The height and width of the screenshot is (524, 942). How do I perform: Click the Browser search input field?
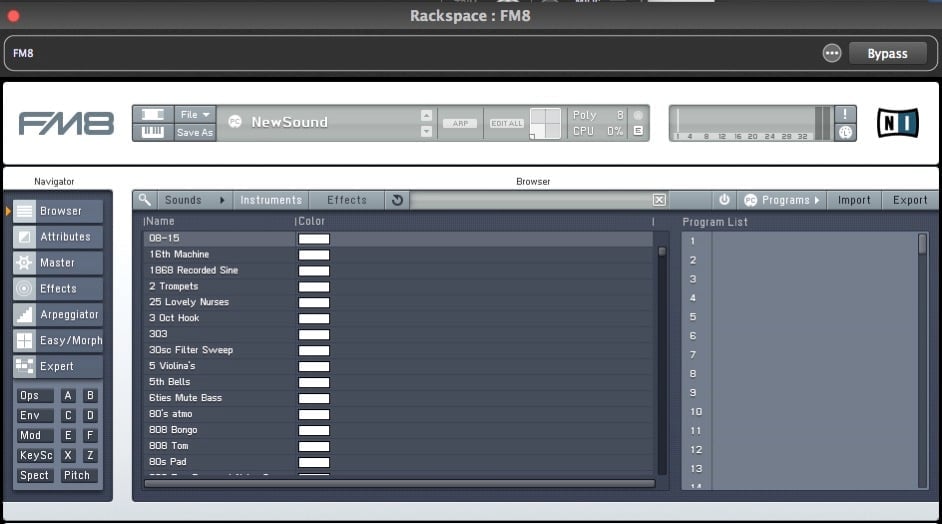531,200
